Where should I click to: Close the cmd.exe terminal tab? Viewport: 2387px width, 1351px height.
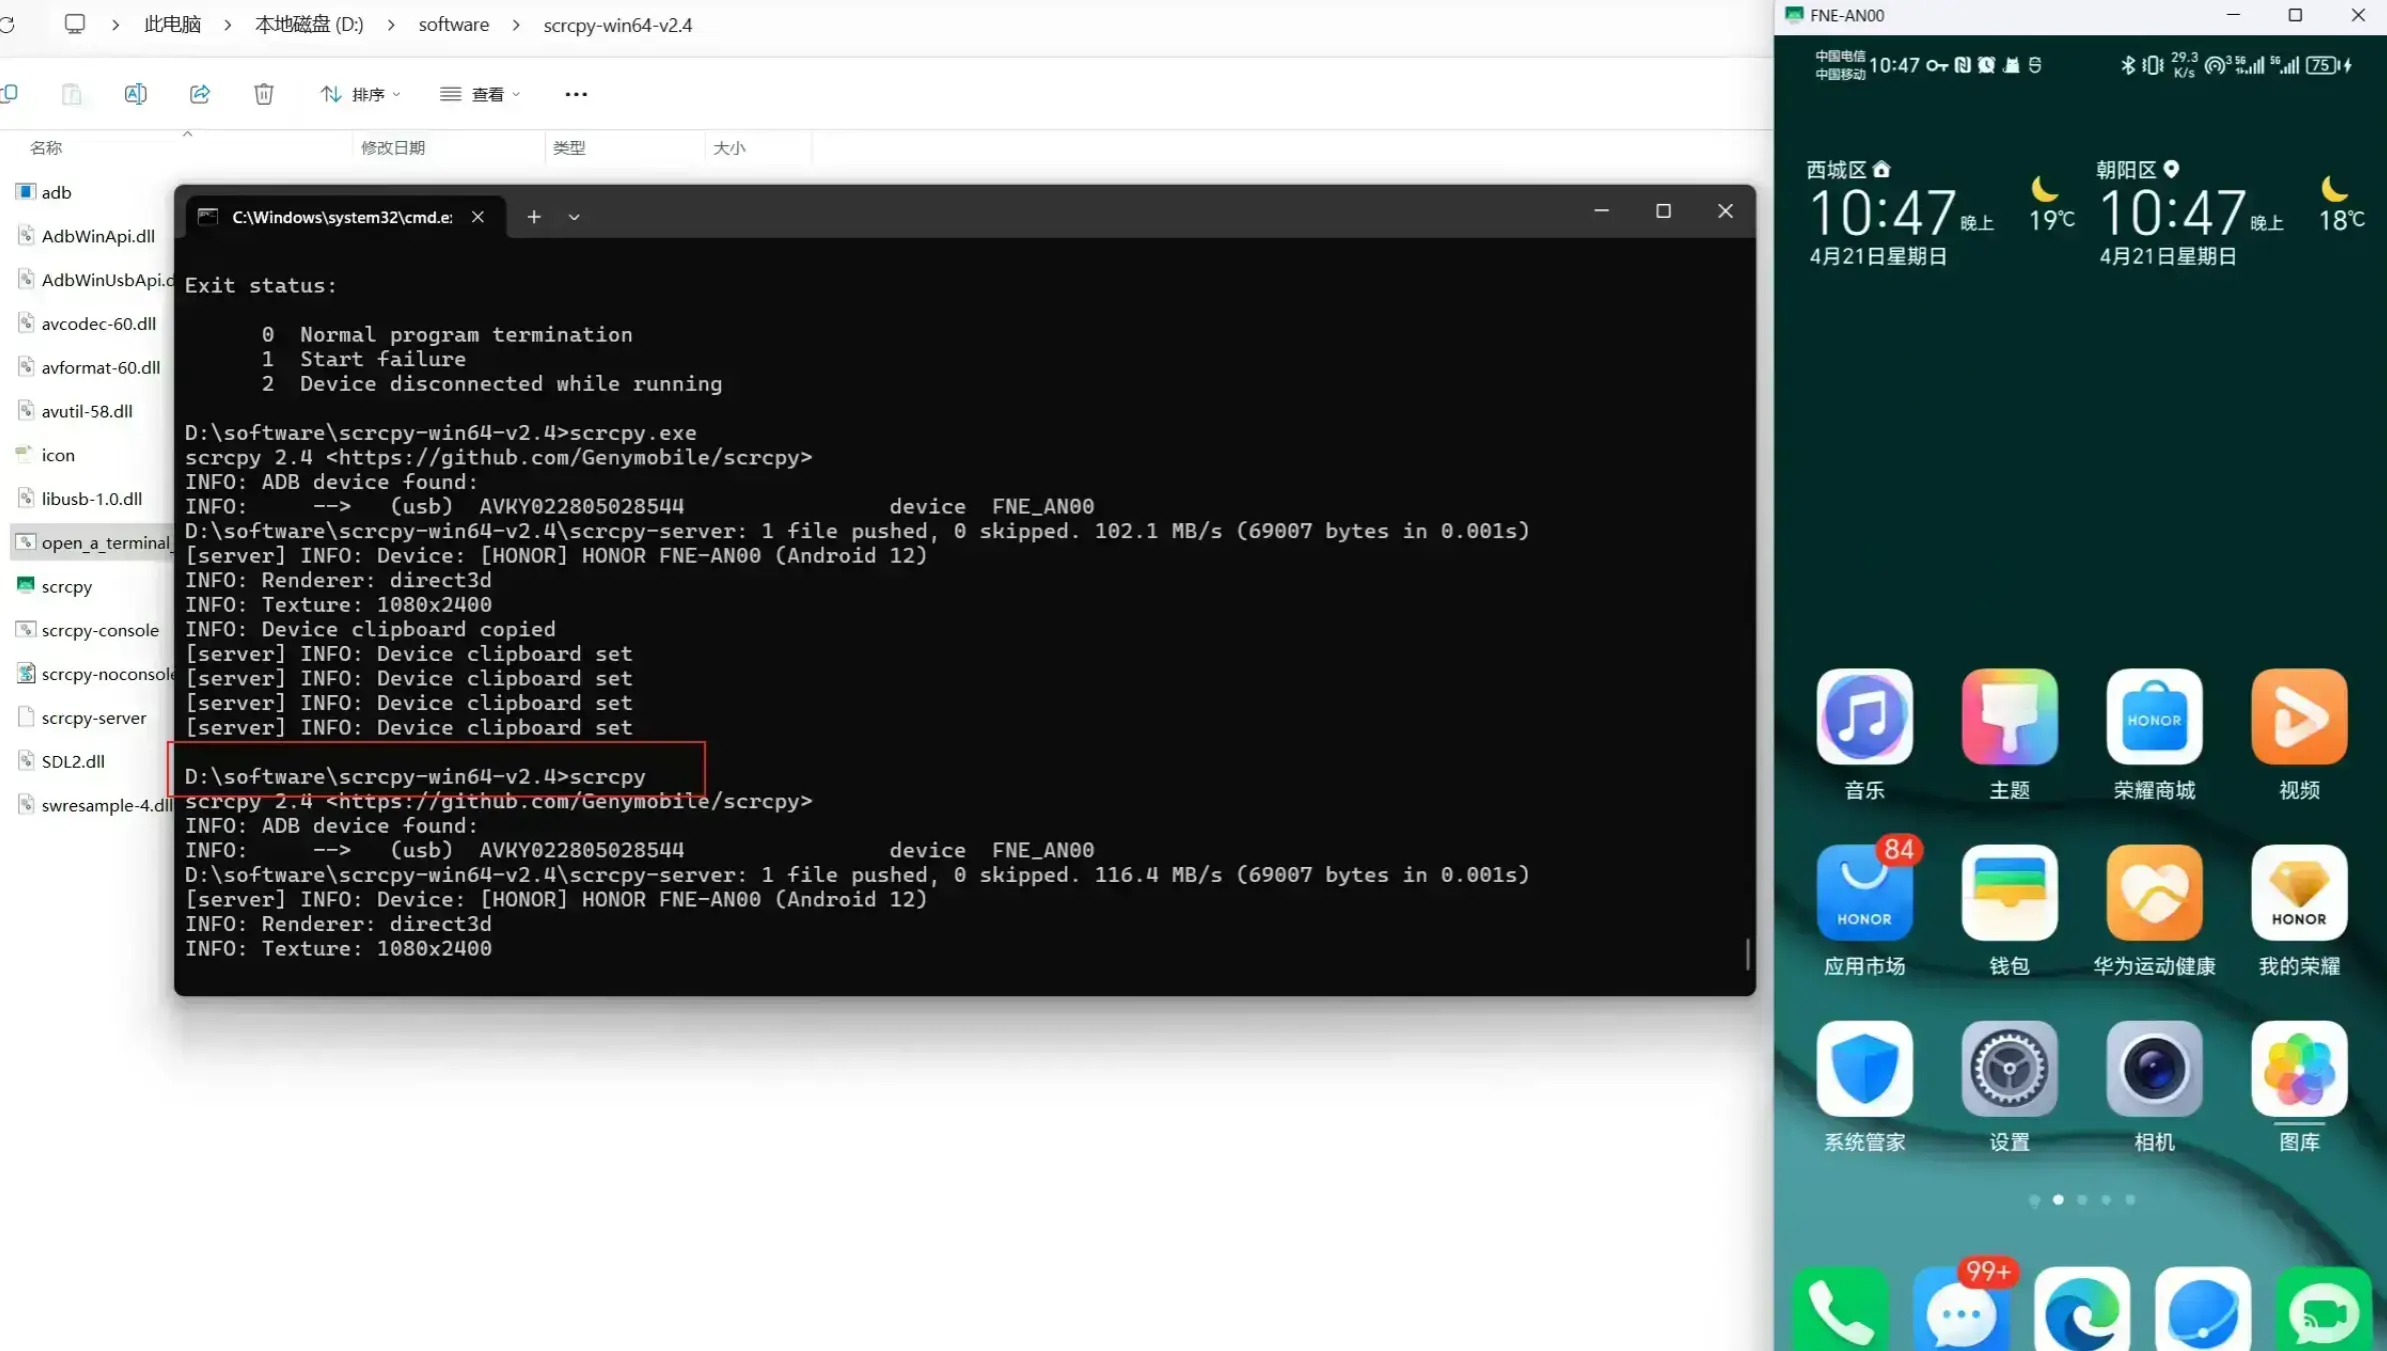coord(478,217)
